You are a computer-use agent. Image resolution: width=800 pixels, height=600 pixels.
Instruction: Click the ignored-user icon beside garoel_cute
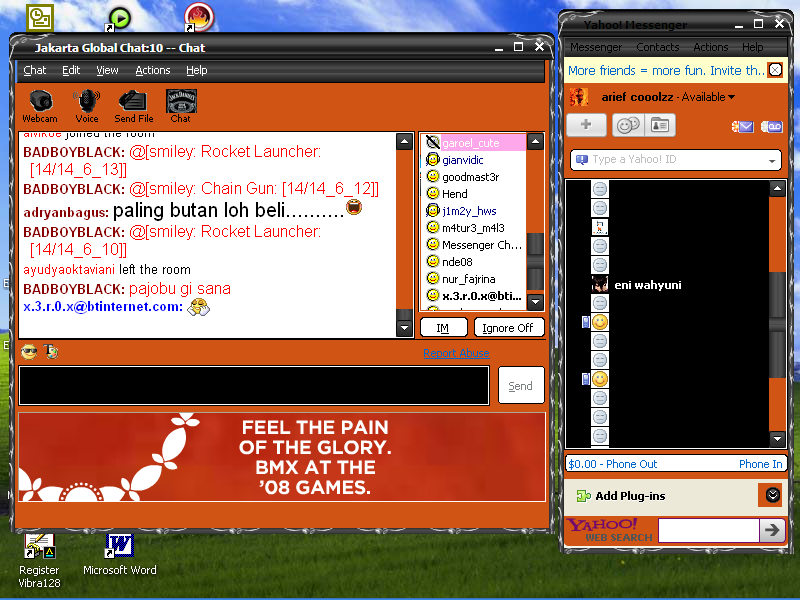(x=433, y=142)
